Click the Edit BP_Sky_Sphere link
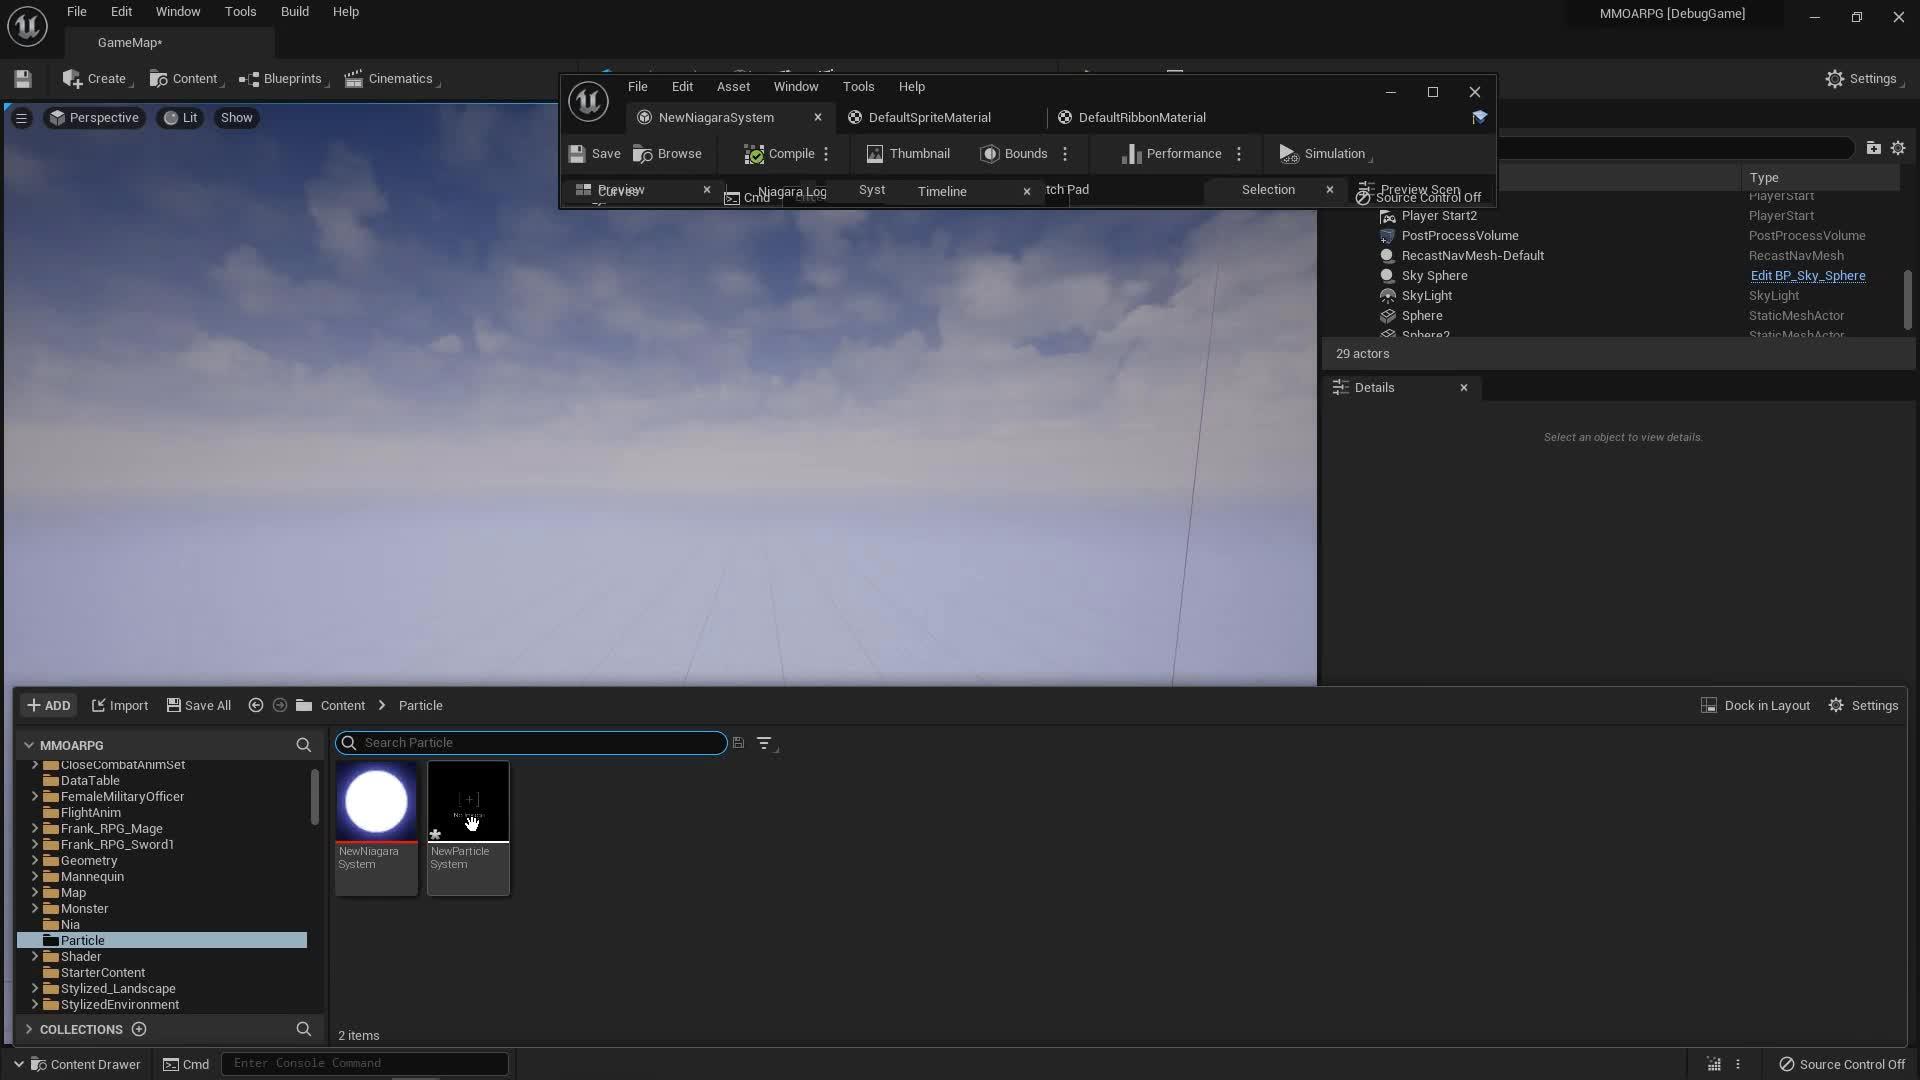 [x=1807, y=276]
